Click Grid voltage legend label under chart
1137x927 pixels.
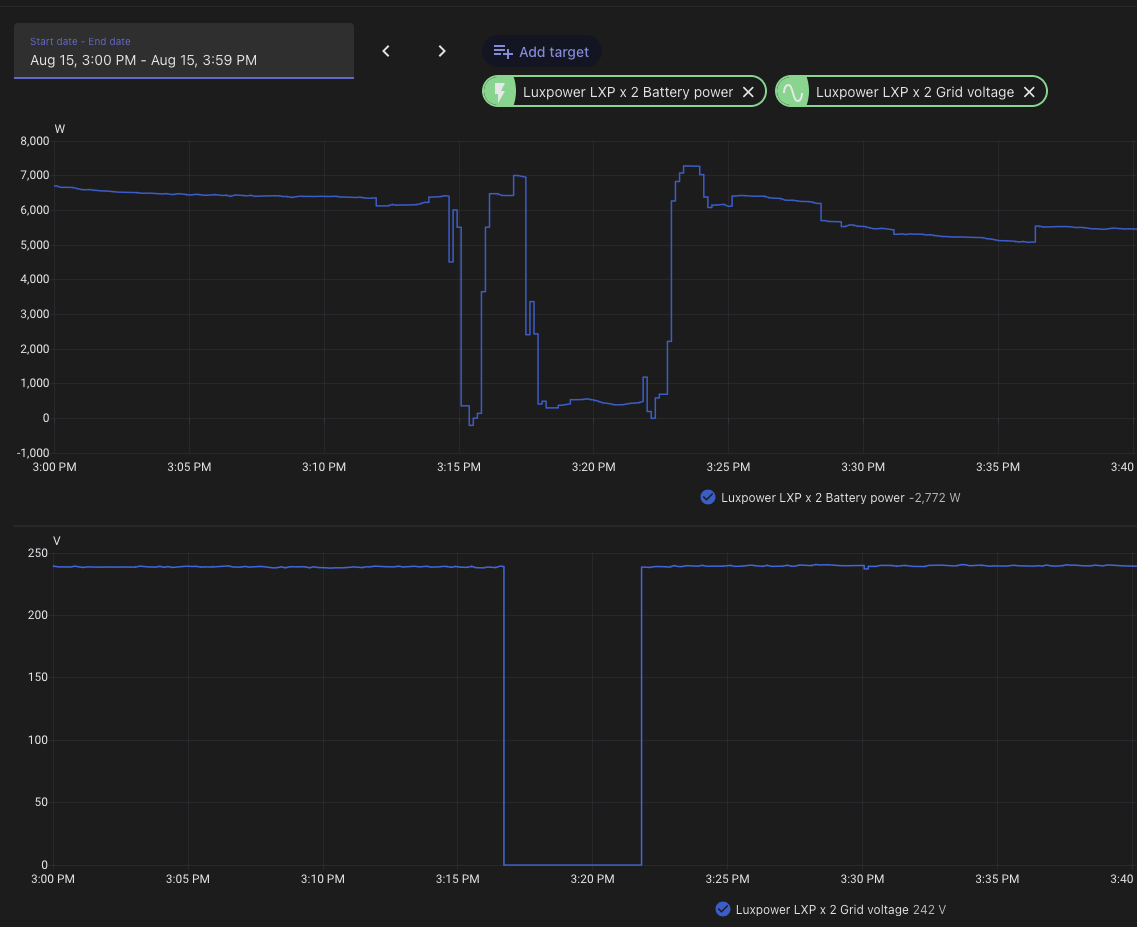point(822,910)
